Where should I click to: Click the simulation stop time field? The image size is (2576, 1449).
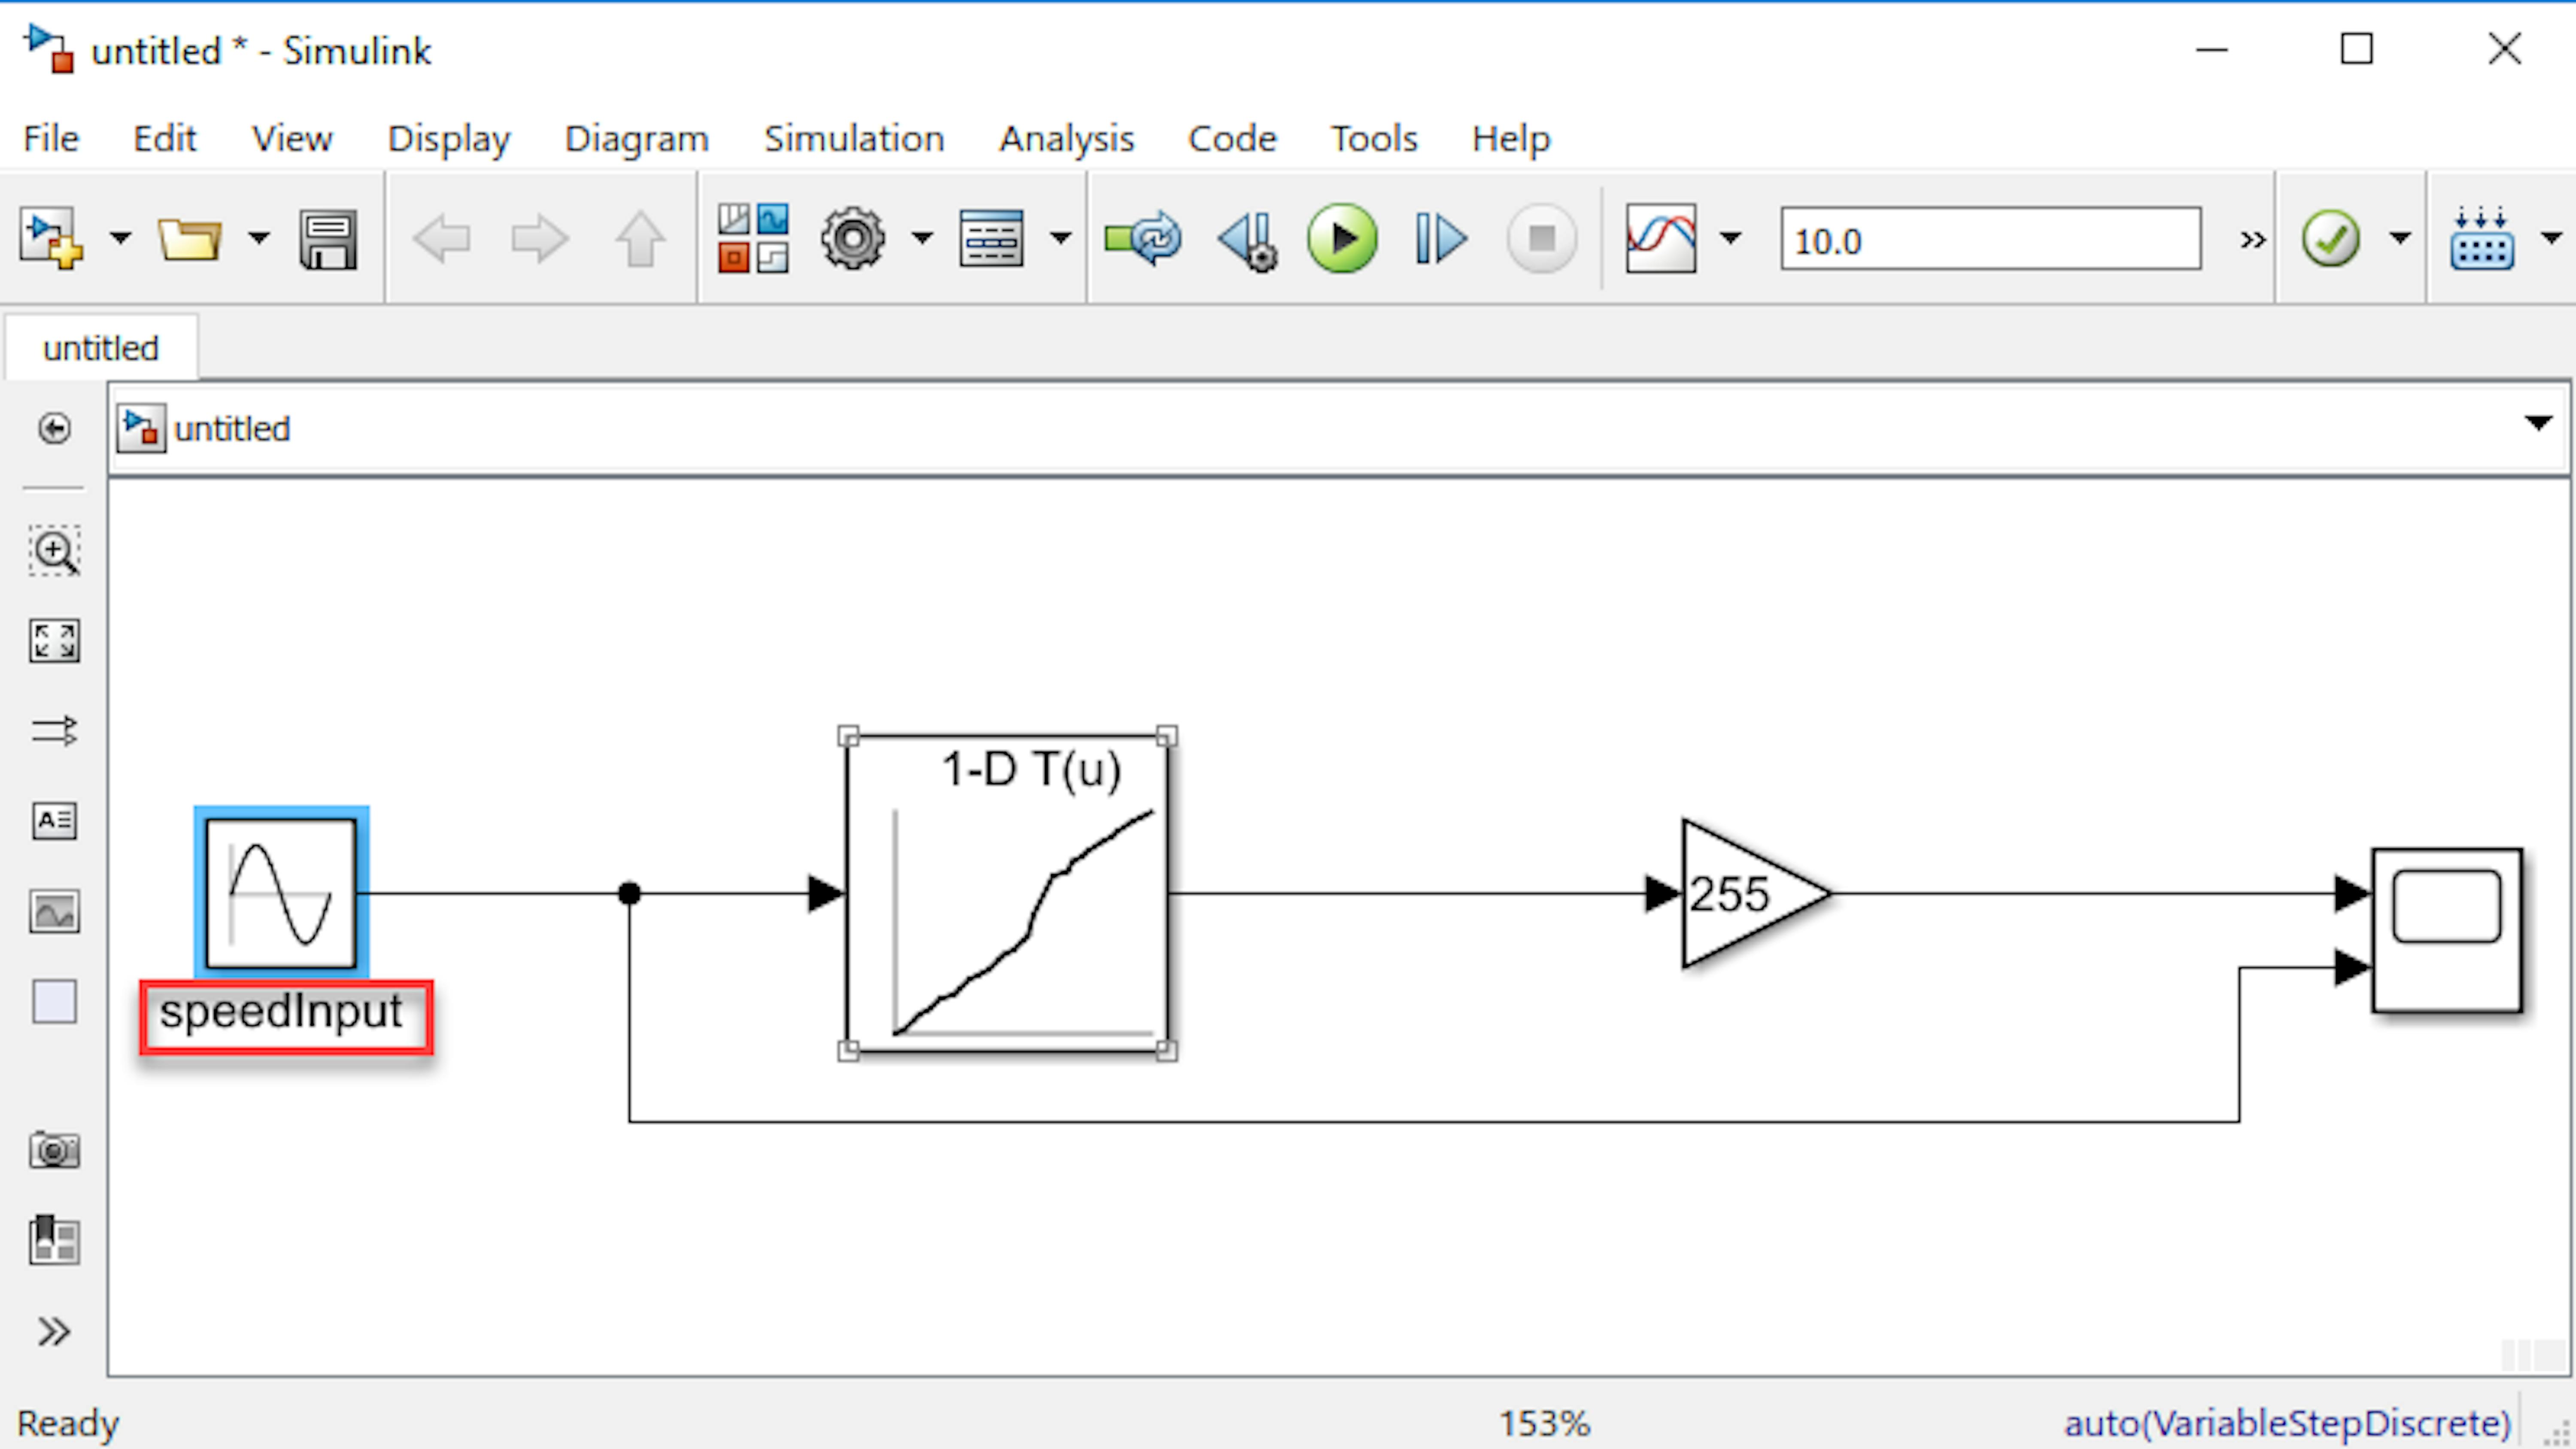1990,239
